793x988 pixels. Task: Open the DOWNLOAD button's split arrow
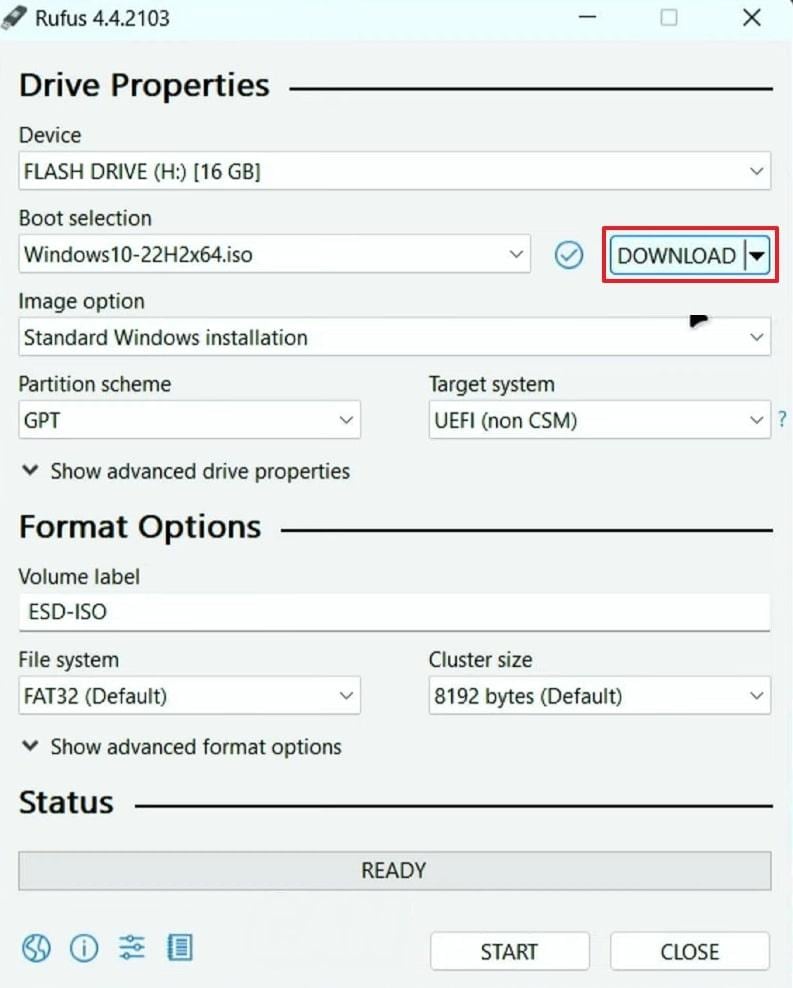pos(757,255)
